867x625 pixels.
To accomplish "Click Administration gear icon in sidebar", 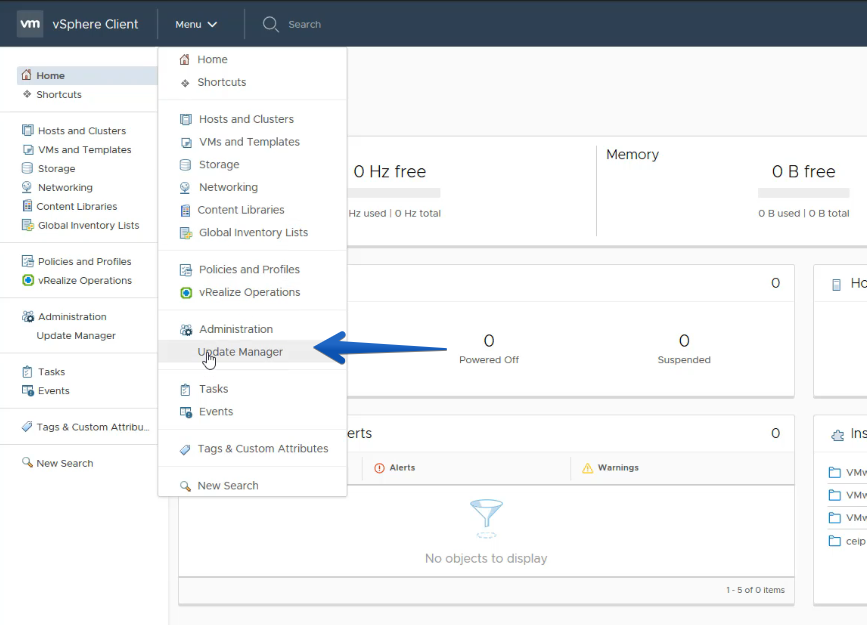I will point(28,316).
